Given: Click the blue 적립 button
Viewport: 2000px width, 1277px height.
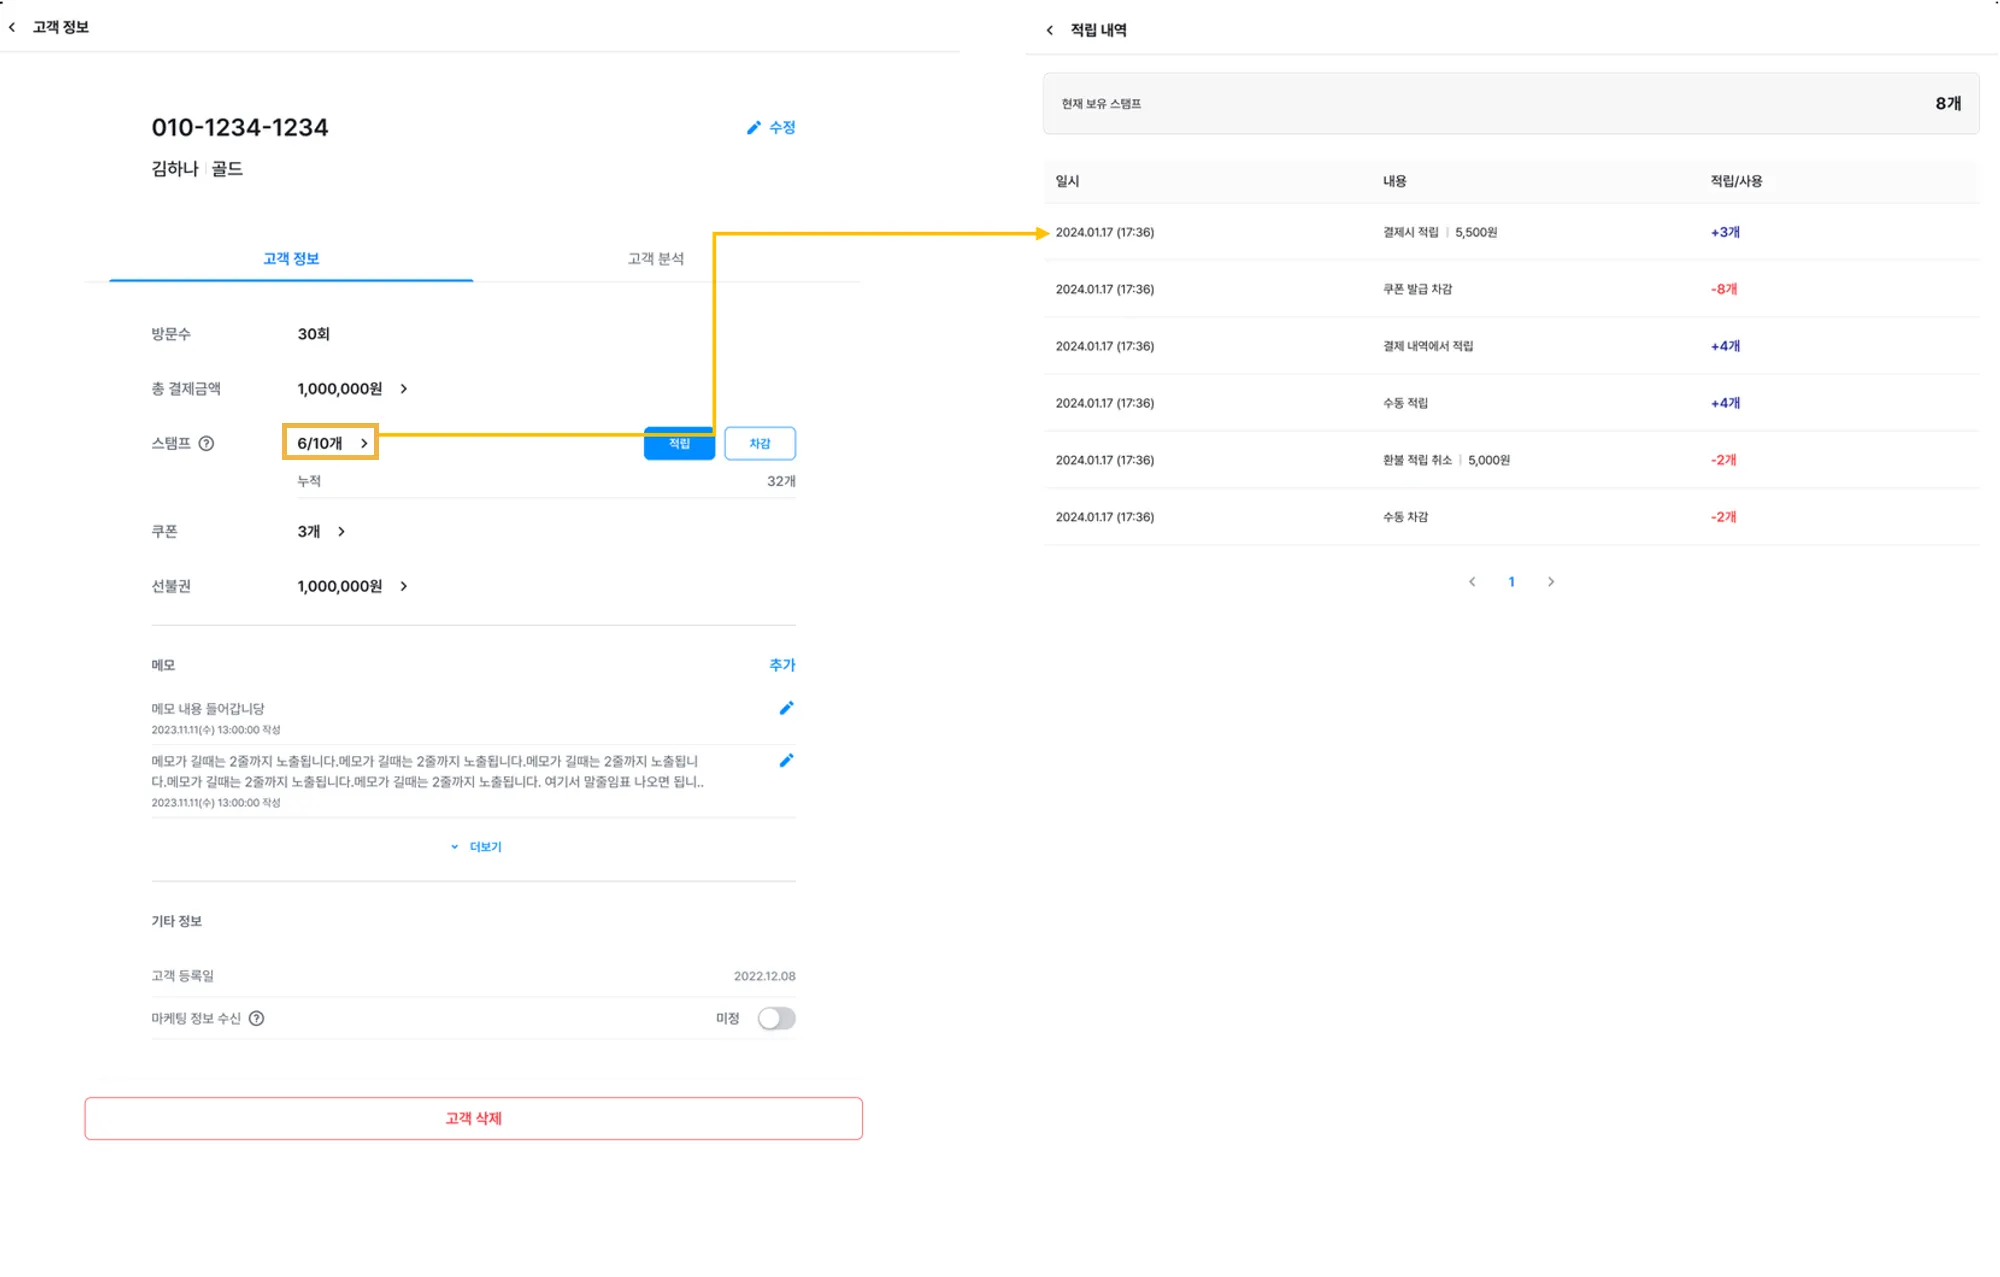Looking at the screenshot, I should pyautogui.click(x=679, y=444).
